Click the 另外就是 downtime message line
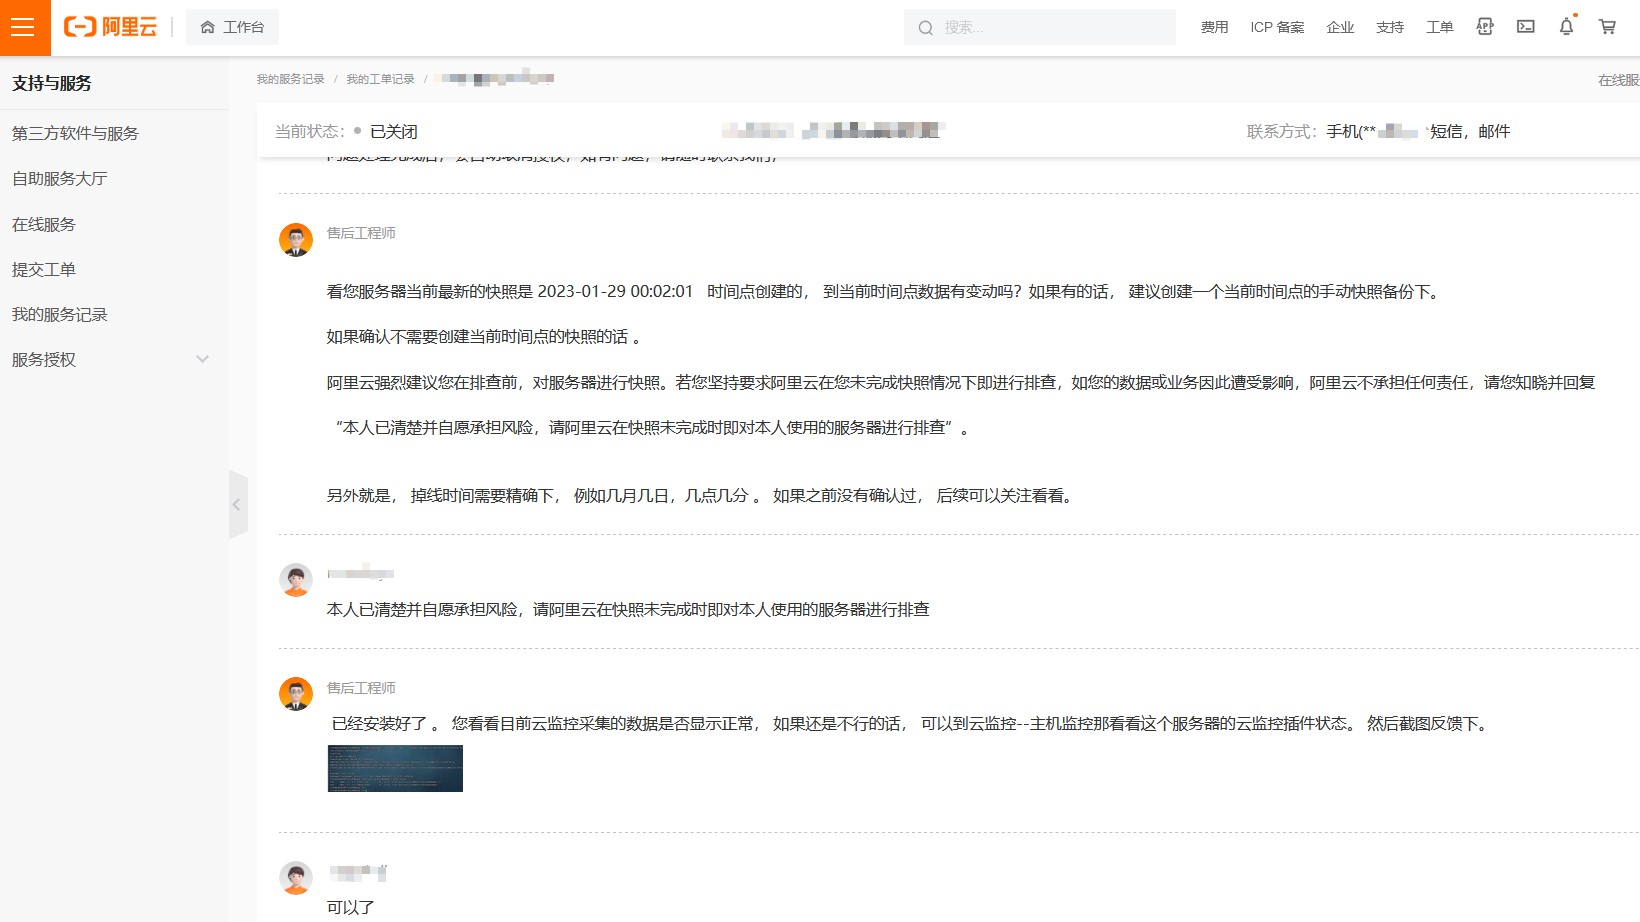The width and height of the screenshot is (1640, 922). point(701,495)
